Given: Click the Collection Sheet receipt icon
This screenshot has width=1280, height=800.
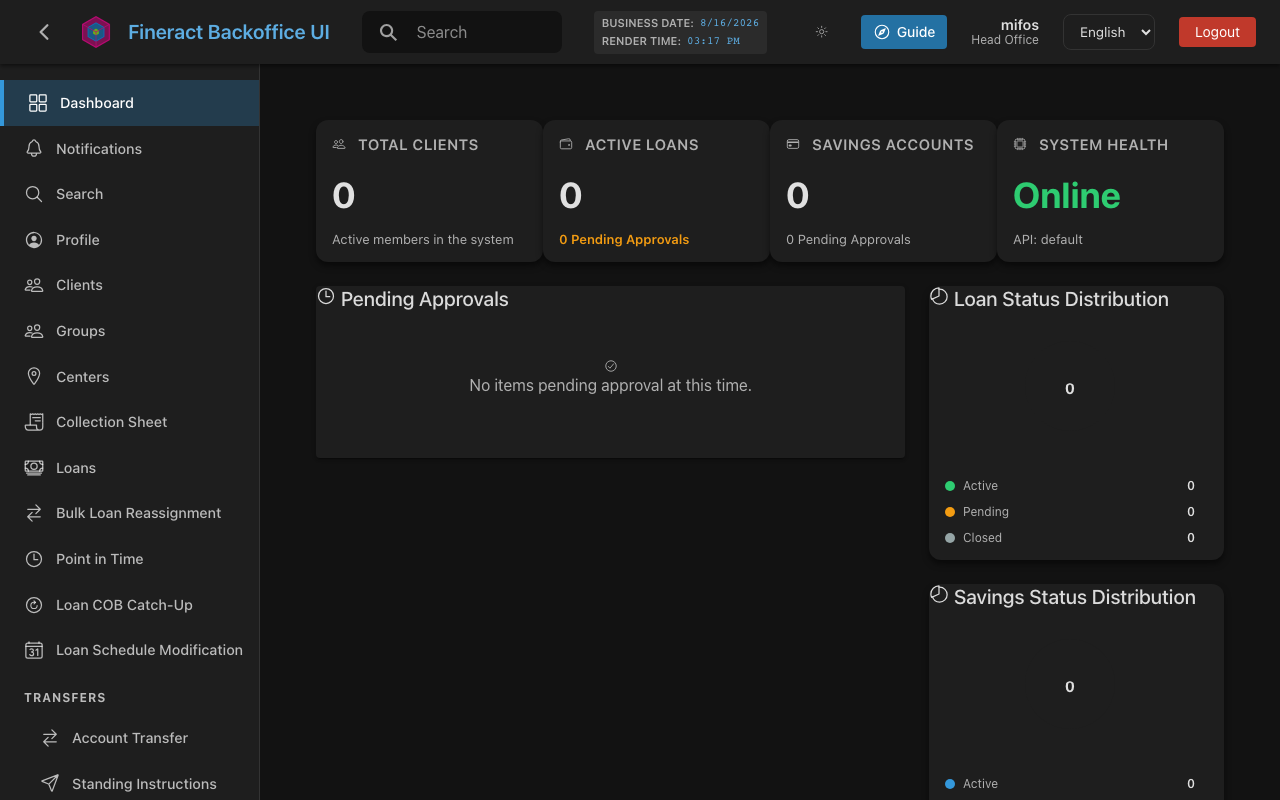Looking at the screenshot, I should click(34, 422).
